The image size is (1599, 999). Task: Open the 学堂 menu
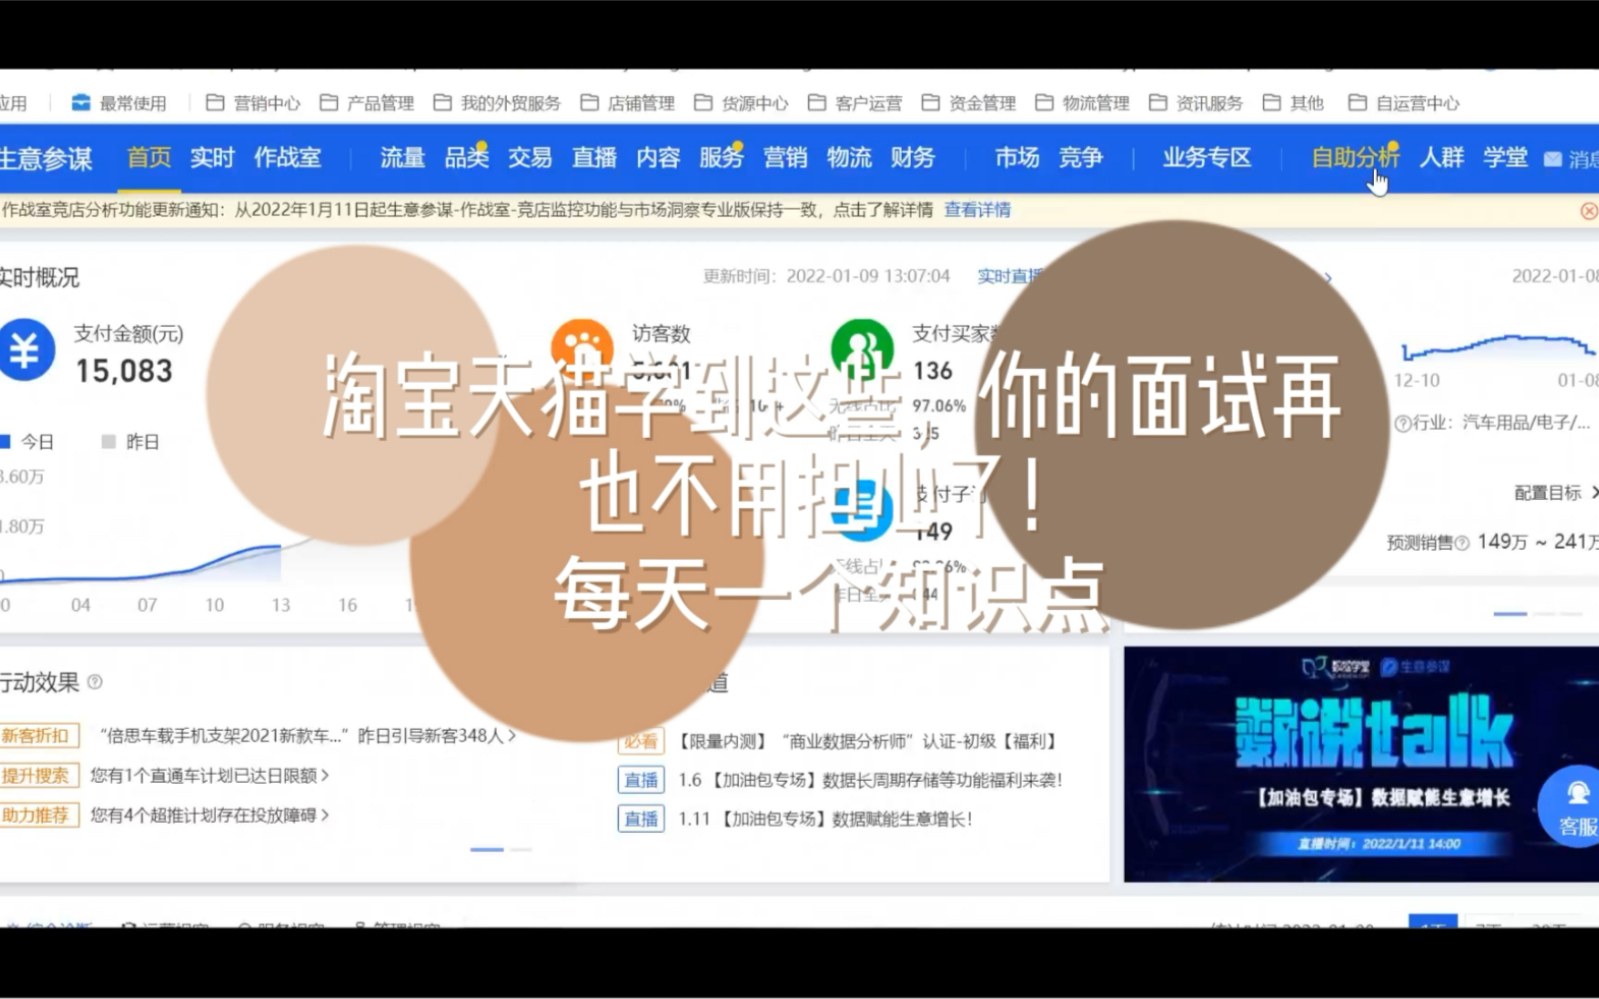pyautogui.click(x=1505, y=158)
